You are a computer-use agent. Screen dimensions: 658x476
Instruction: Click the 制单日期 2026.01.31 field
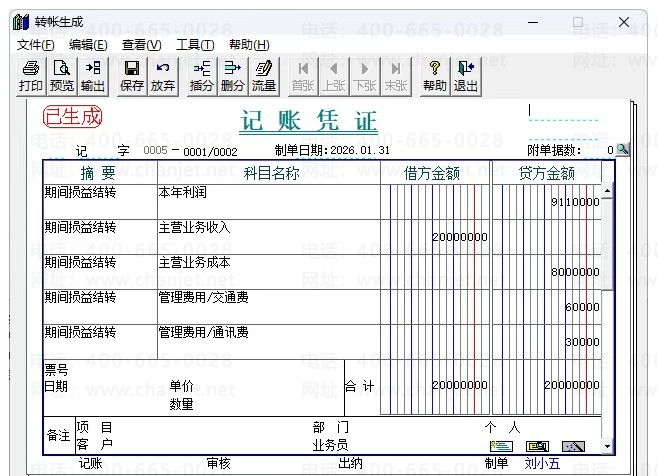pos(360,150)
